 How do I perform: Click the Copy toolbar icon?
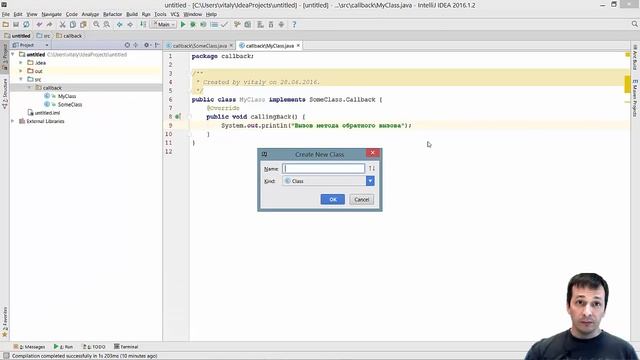point(73,25)
